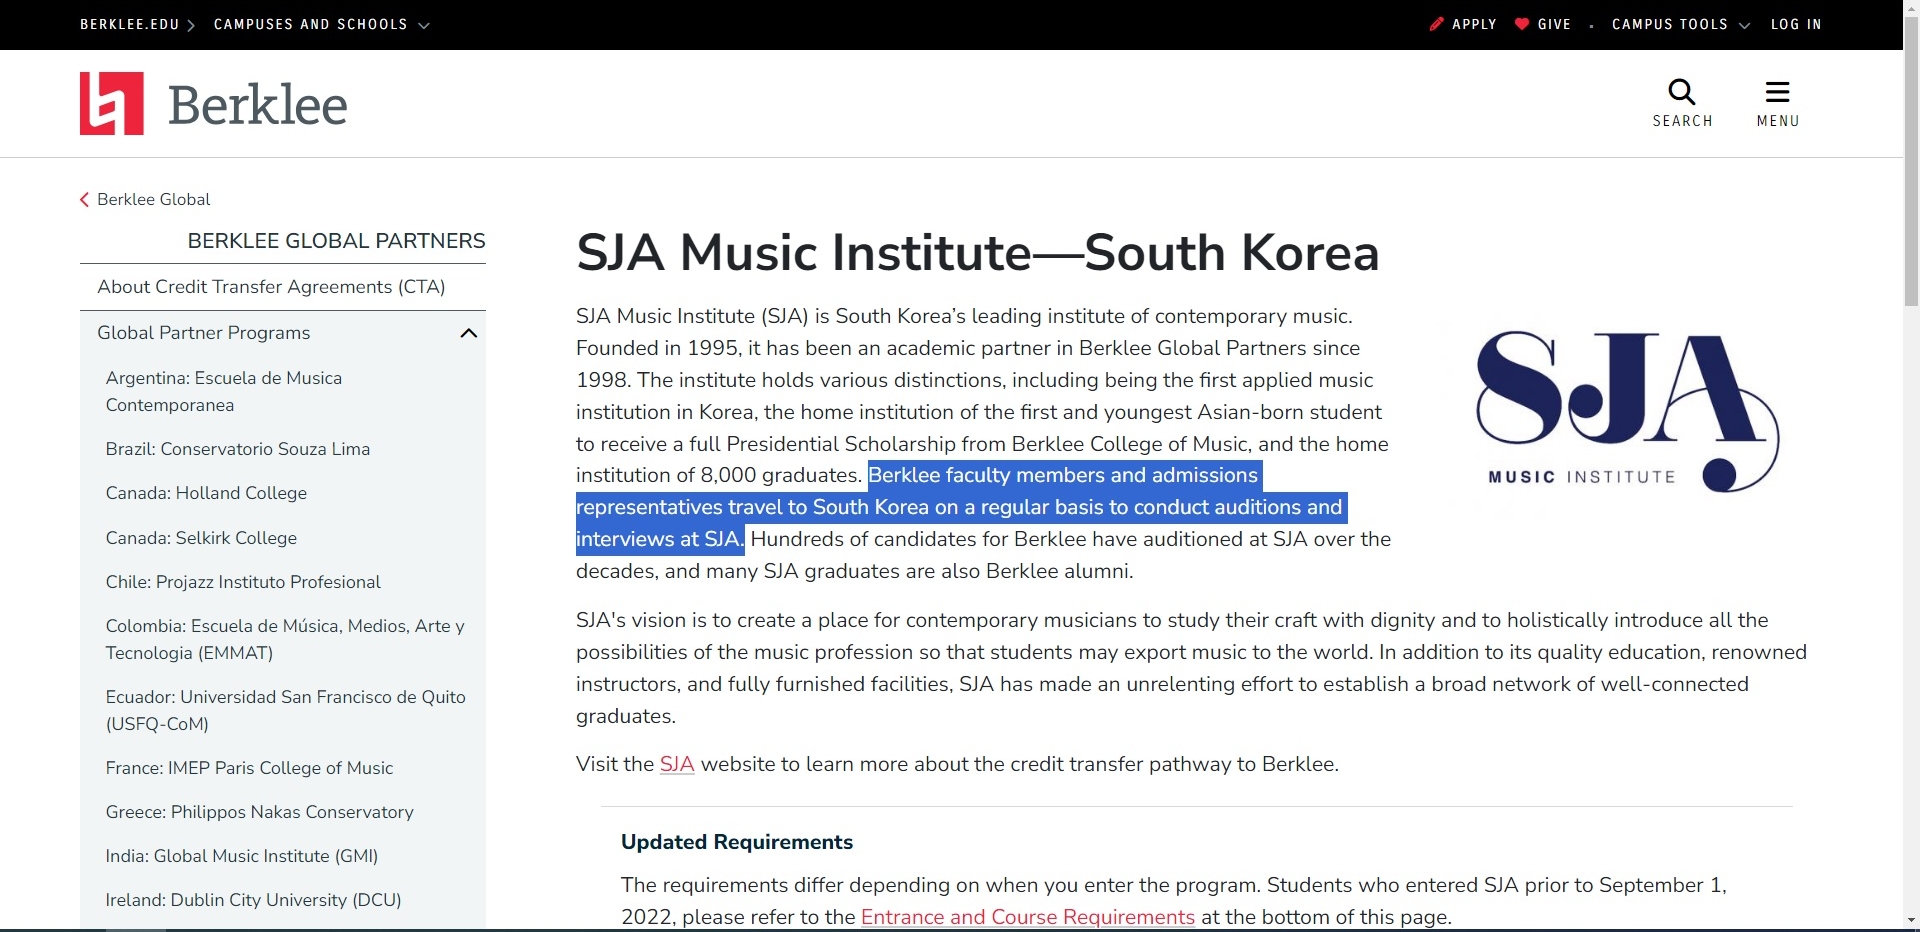Open the hamburger Menu icon
The height and width of the screenshot is (932, 1920).
click(x=1778, y=92)
